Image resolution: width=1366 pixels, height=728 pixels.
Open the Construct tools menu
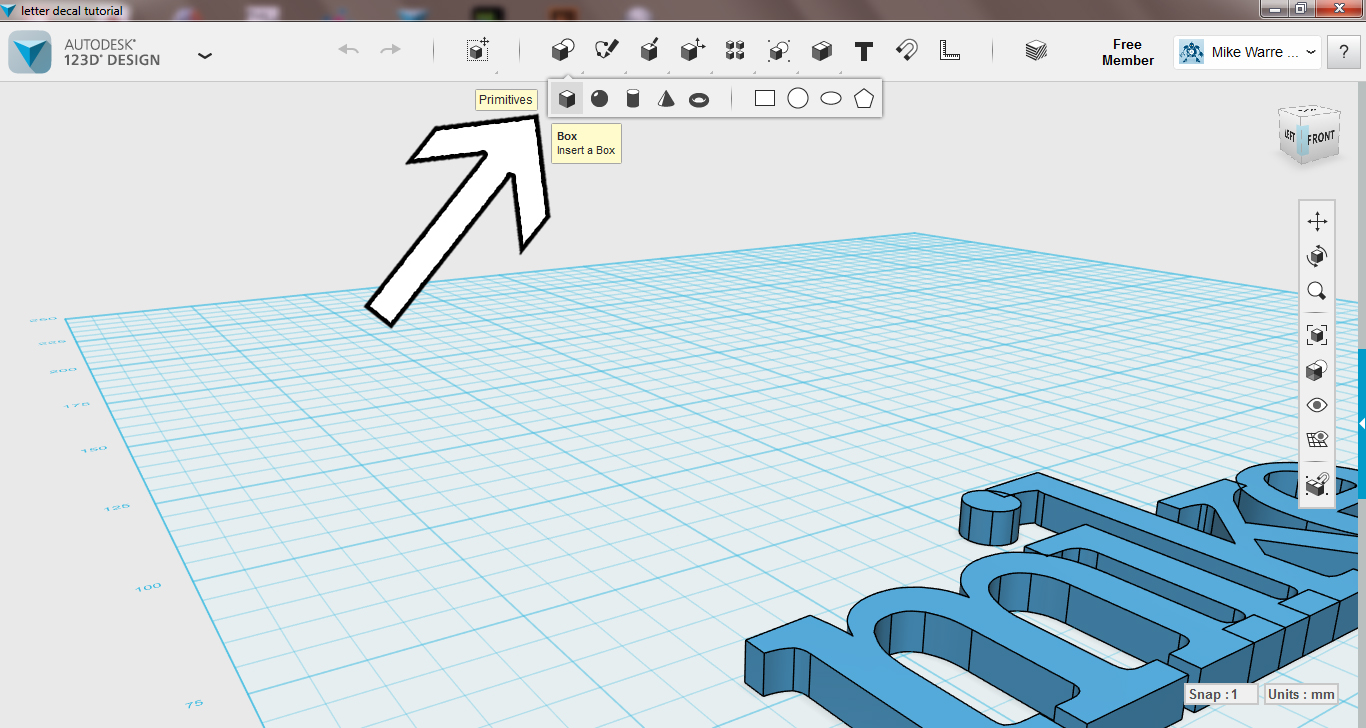click(x=650, y=51)
